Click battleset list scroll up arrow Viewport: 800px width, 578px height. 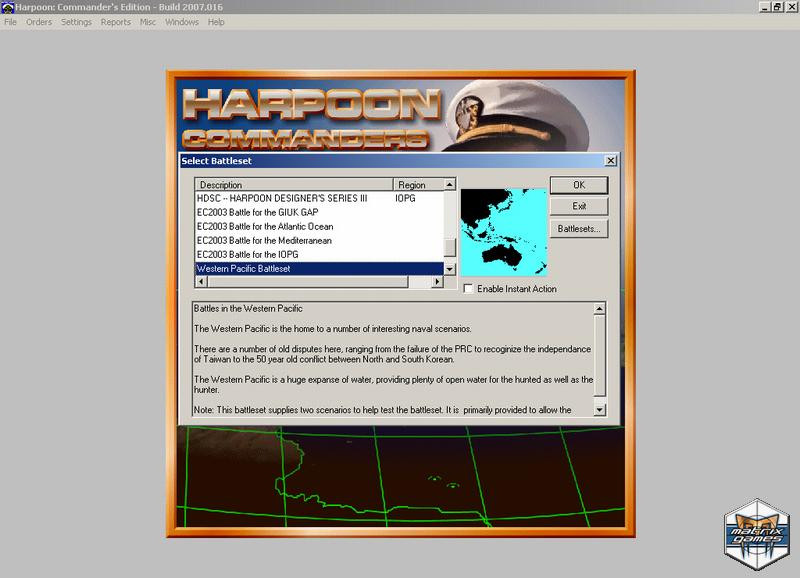coord(449,184)
